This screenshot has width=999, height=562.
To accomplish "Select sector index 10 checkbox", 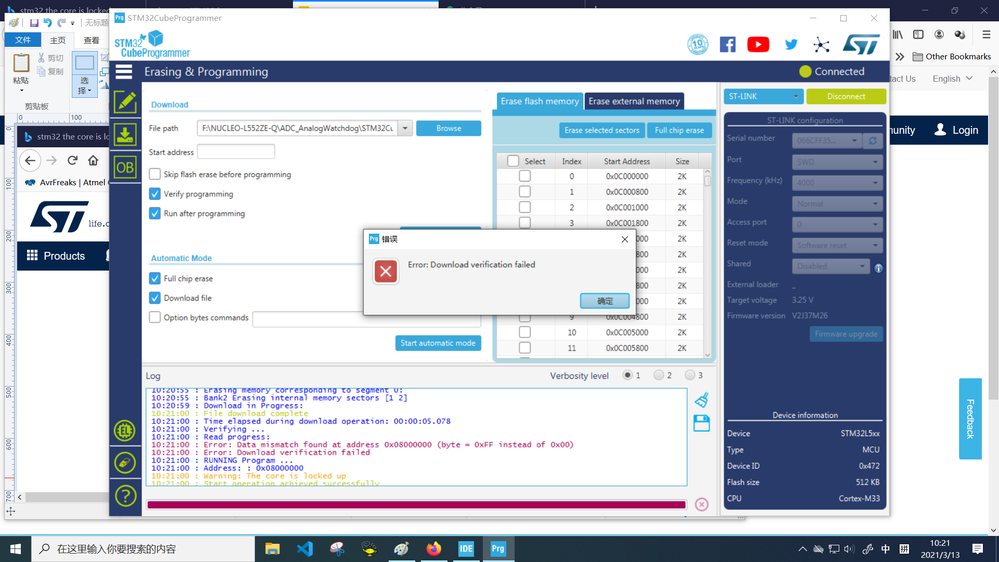I will point(524,332).
